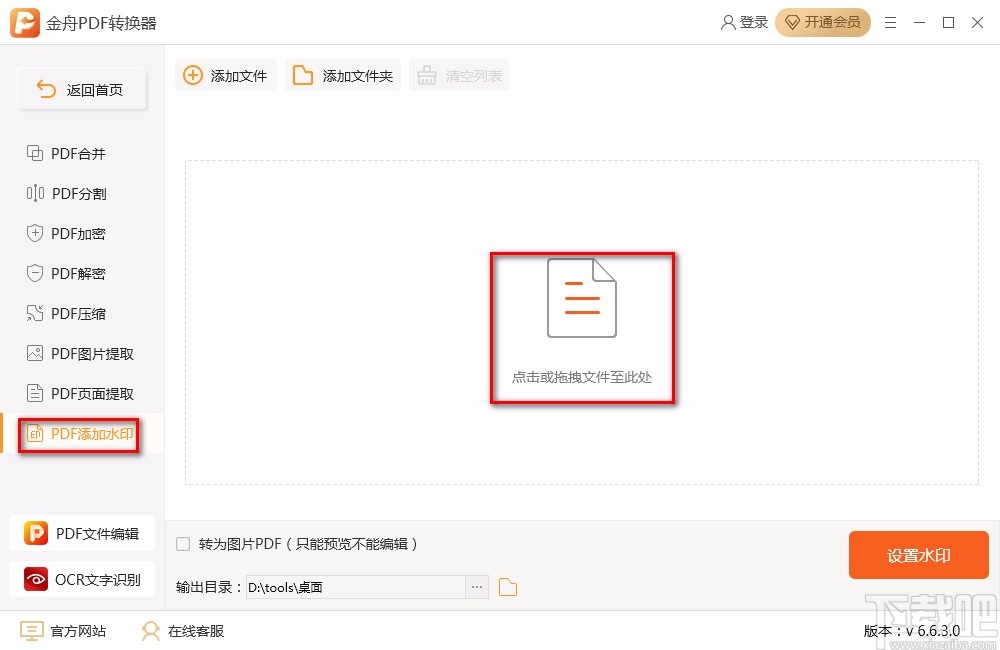Click the 清空列表 clear list control
Viewport: 1000px width, 650px height.
click(459, 74)
